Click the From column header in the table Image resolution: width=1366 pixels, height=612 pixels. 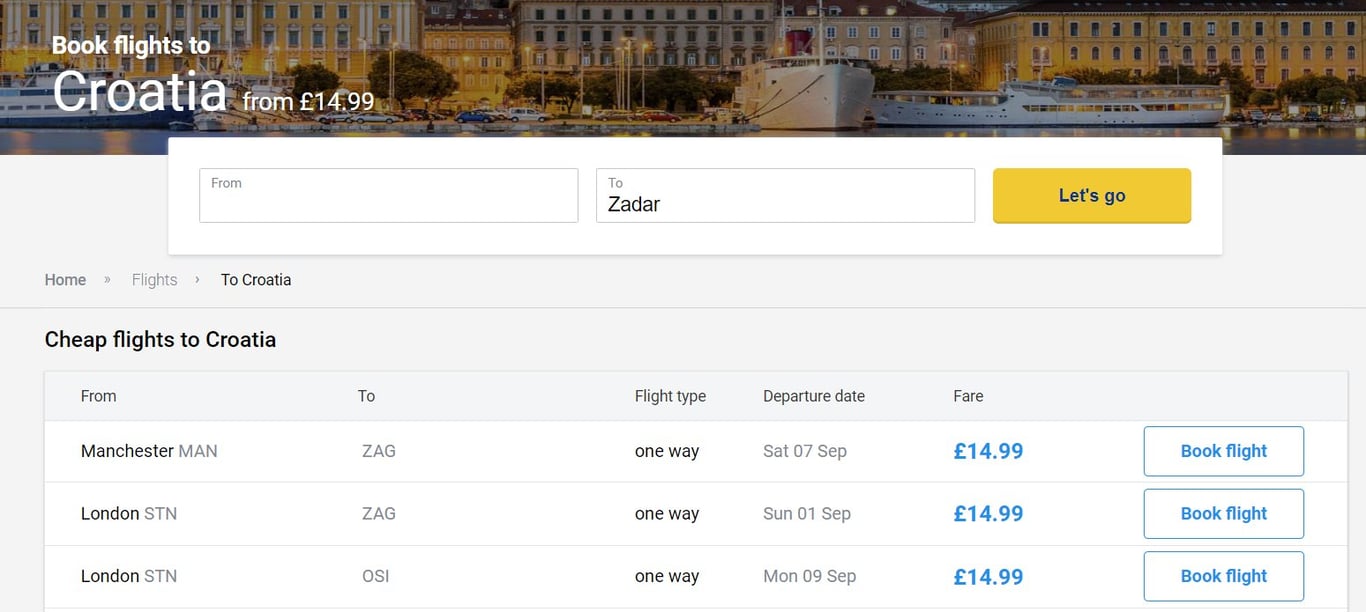click(98, 396)
